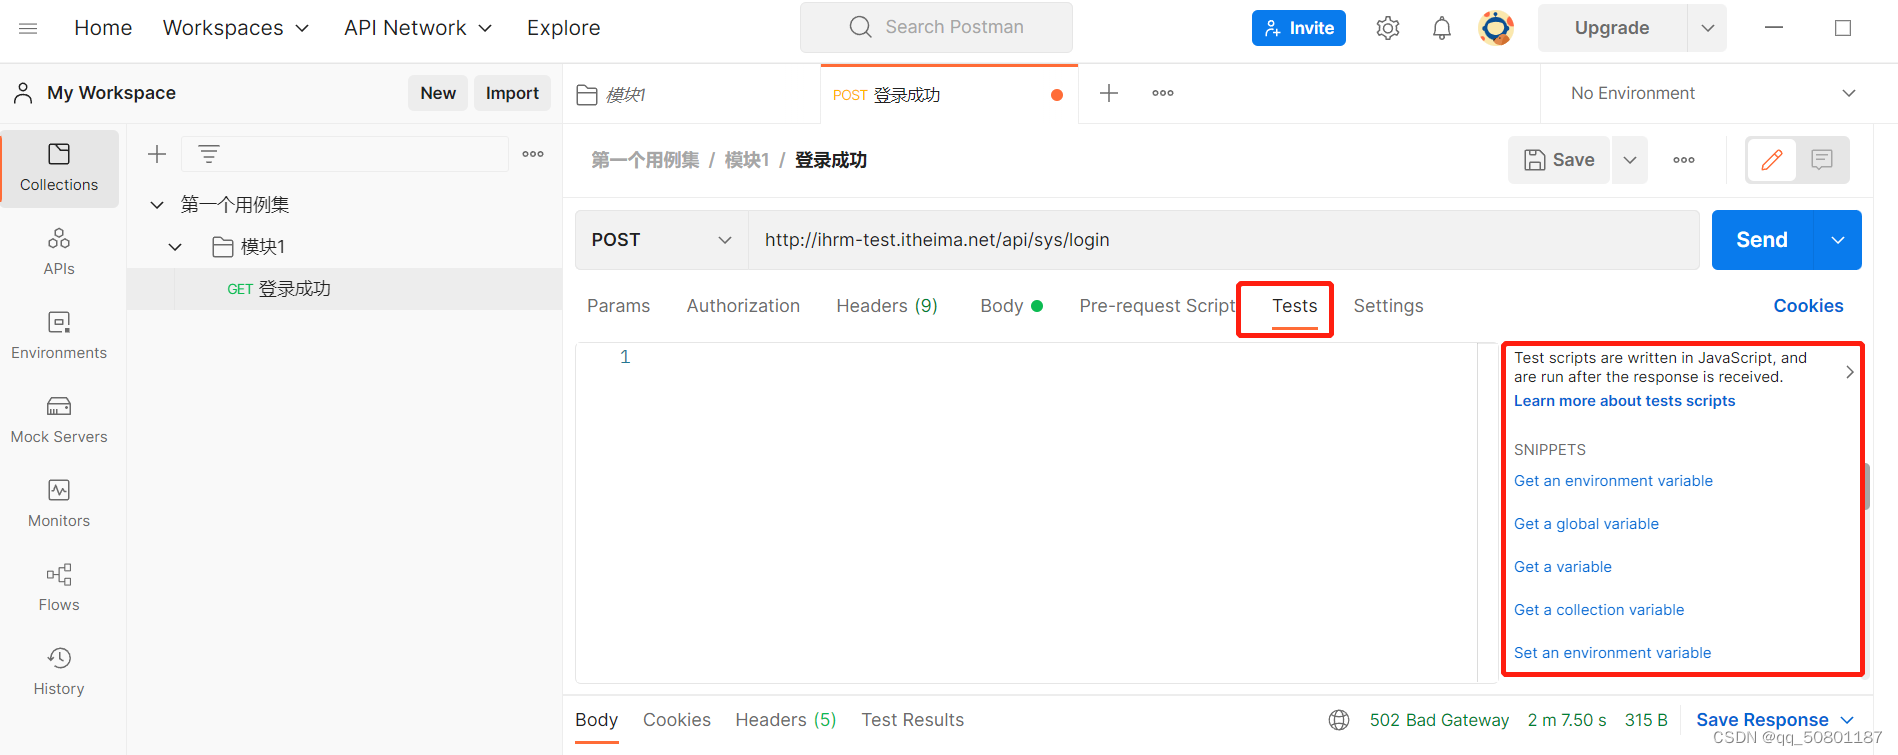Open the Test Results tab
The width and height of the screenshot is (1898, 755).
click(x=913, y=720)
